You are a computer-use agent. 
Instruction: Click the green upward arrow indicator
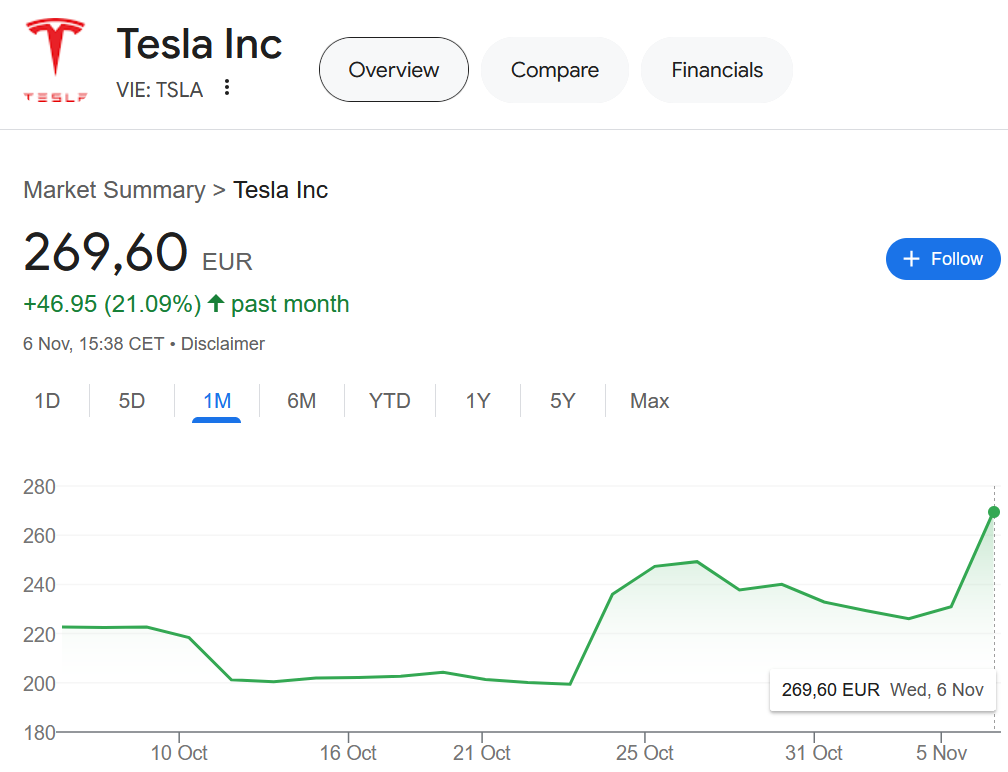(x=215, y=305)
